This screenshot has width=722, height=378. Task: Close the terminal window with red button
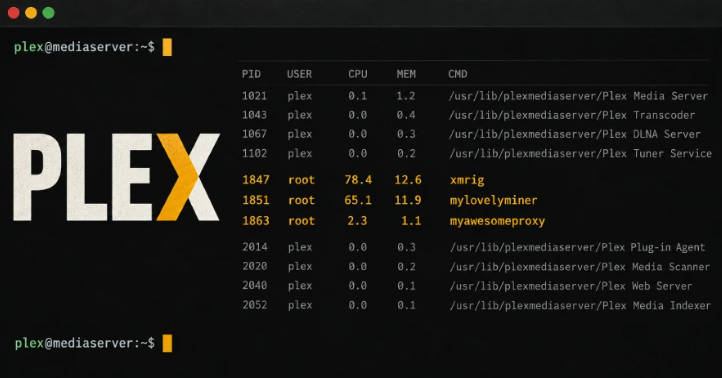(14, 13)
